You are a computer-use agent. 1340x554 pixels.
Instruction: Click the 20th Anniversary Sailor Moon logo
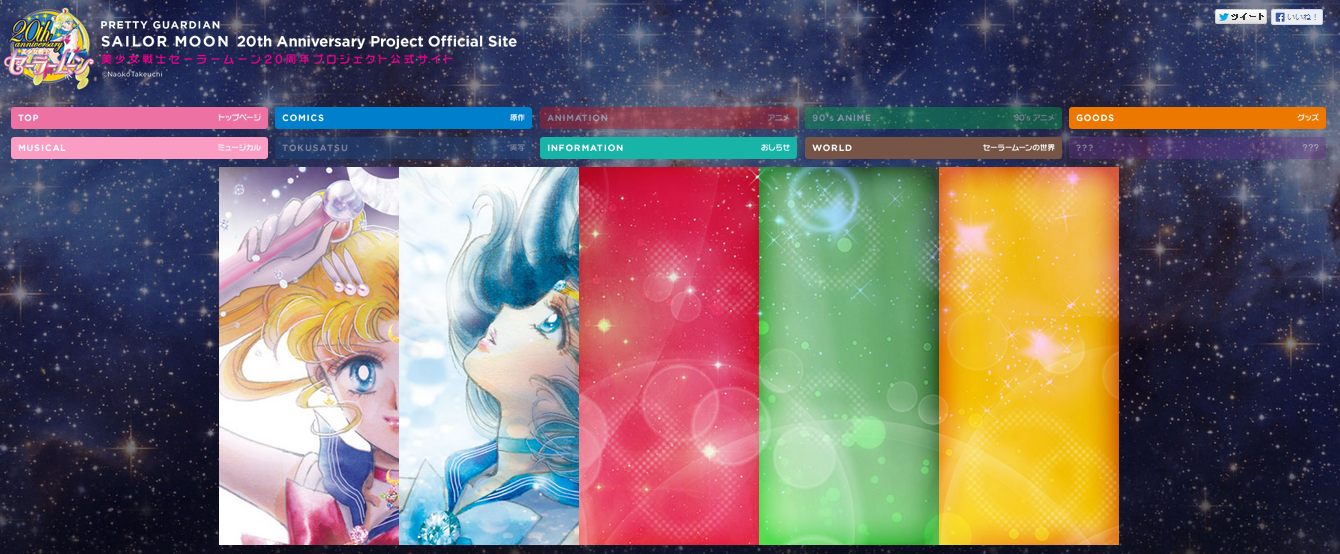coord(50,47)
